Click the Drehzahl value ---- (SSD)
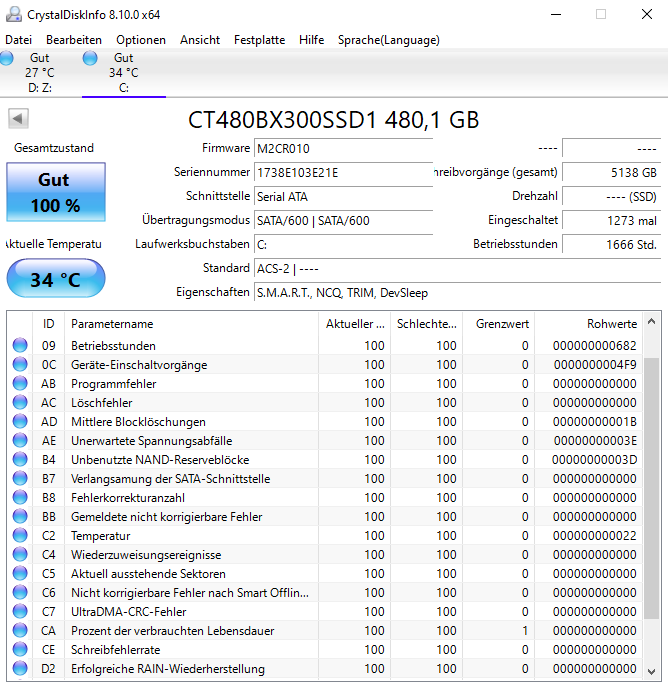The image size is (668, 688). [x=611, y=196]
